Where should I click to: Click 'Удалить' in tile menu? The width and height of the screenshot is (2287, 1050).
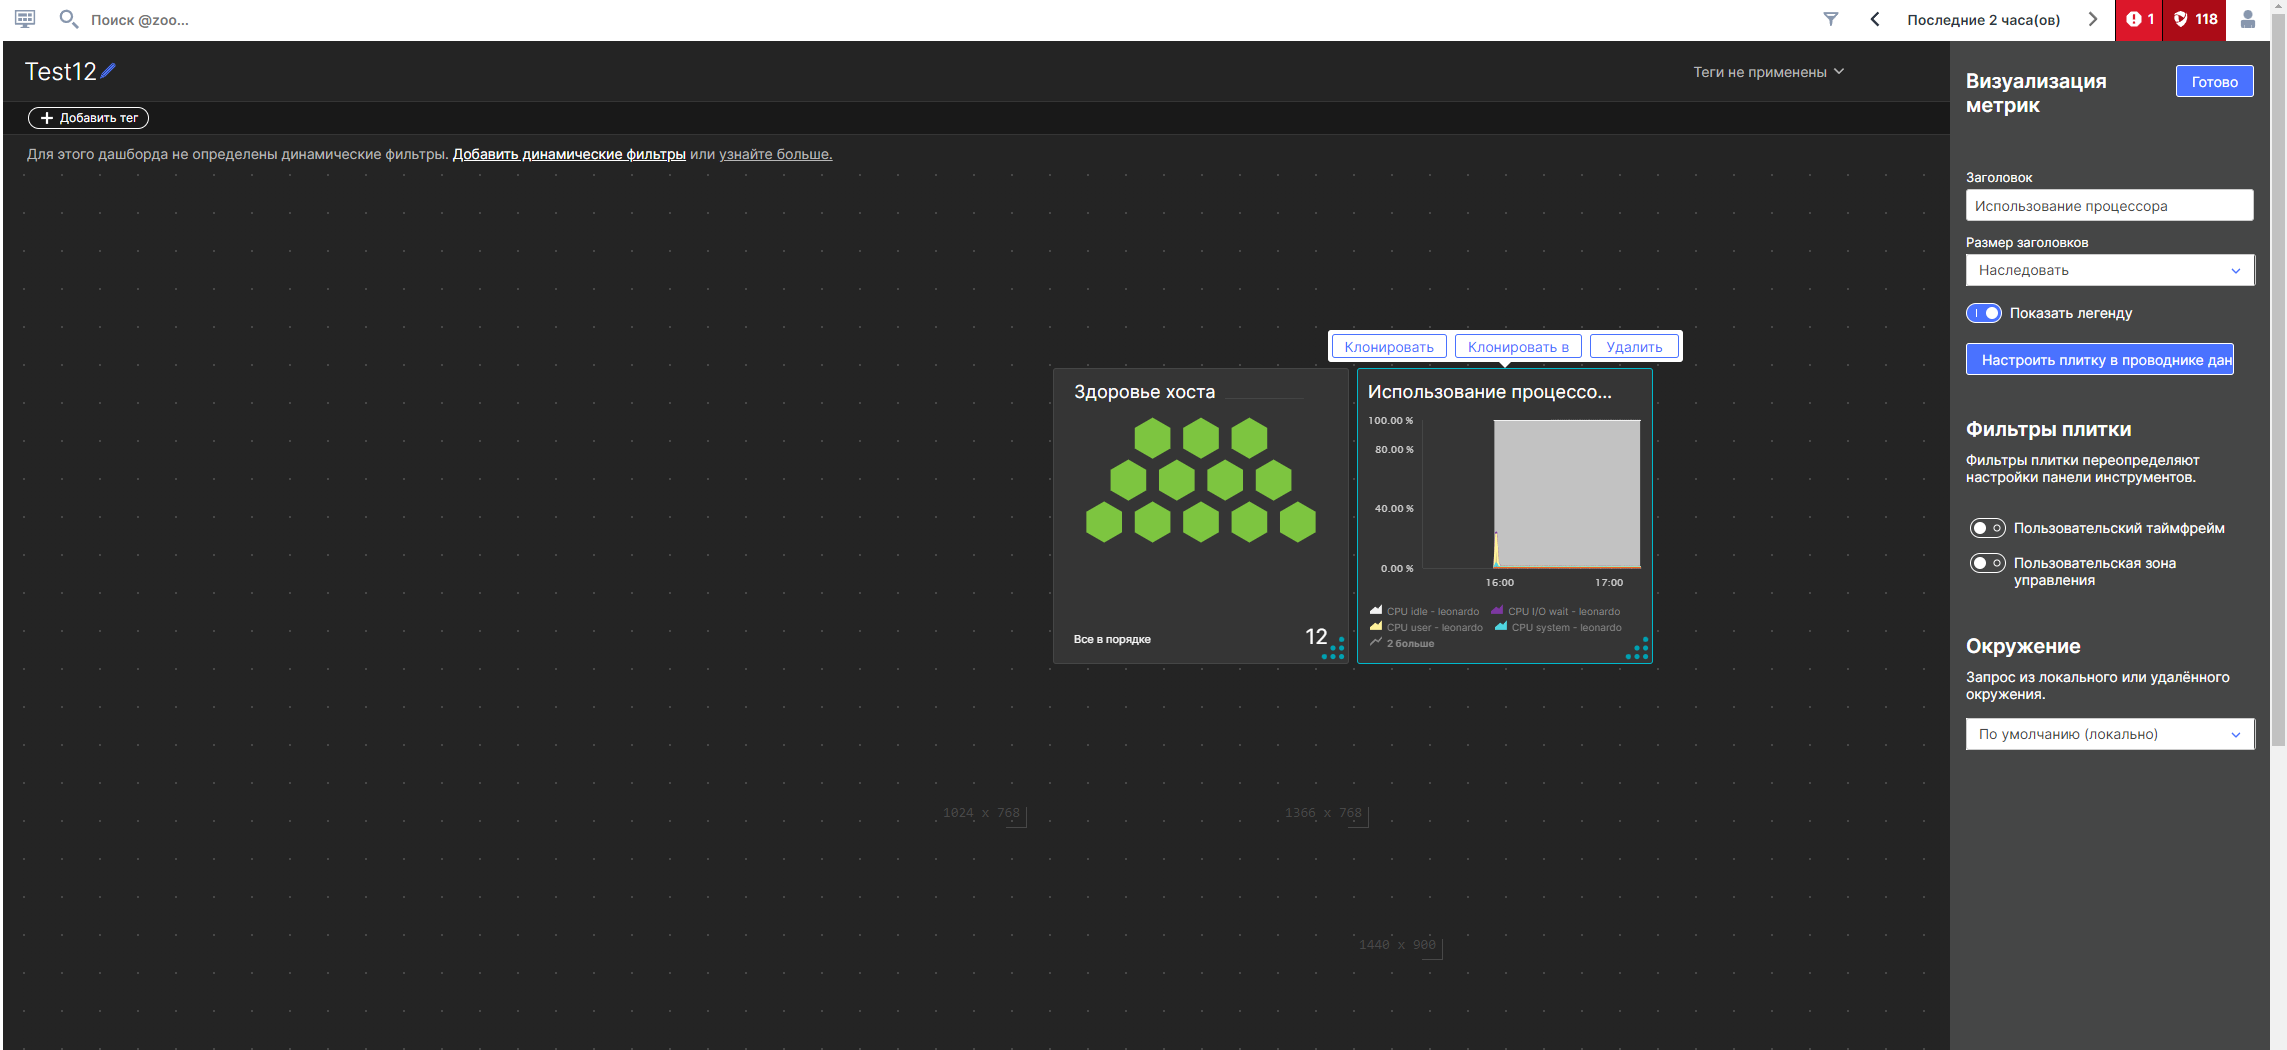(1633, 347)
